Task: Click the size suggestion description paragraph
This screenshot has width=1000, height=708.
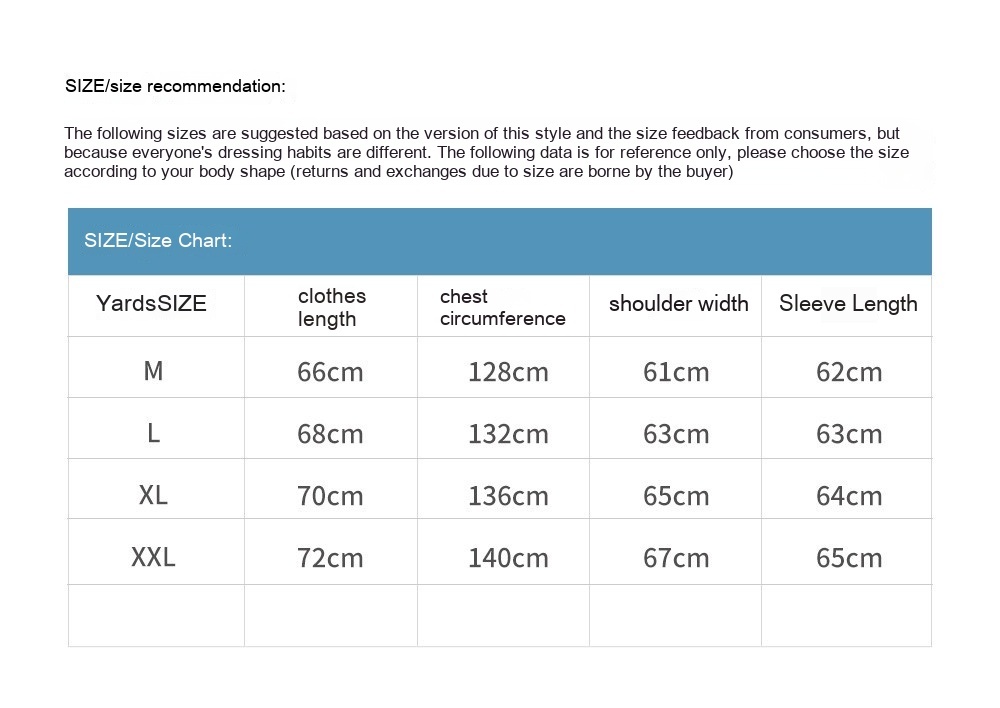Action: click(x=486, y=152)
